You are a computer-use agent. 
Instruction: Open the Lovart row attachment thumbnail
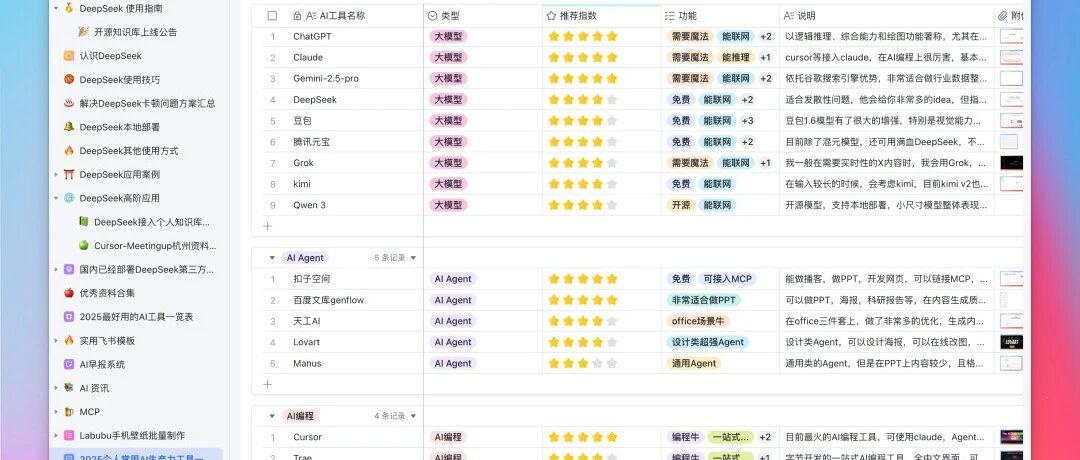pyautogui.click(x=1011, y=342)
